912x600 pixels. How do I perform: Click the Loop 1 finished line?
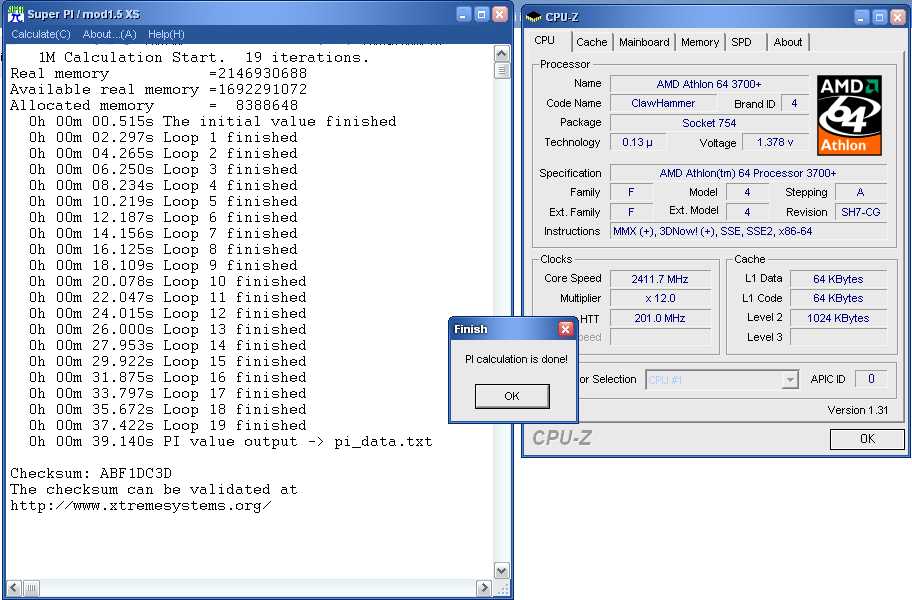(163, 138)
